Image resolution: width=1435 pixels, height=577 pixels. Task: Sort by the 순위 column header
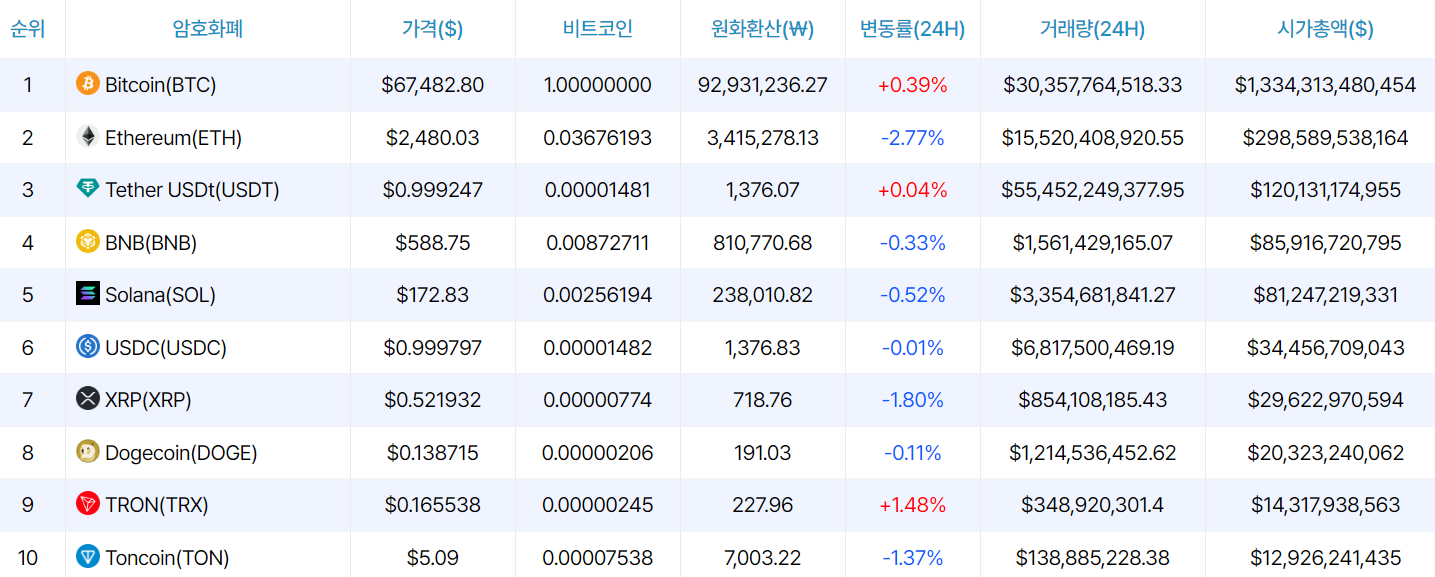[27, 29]
